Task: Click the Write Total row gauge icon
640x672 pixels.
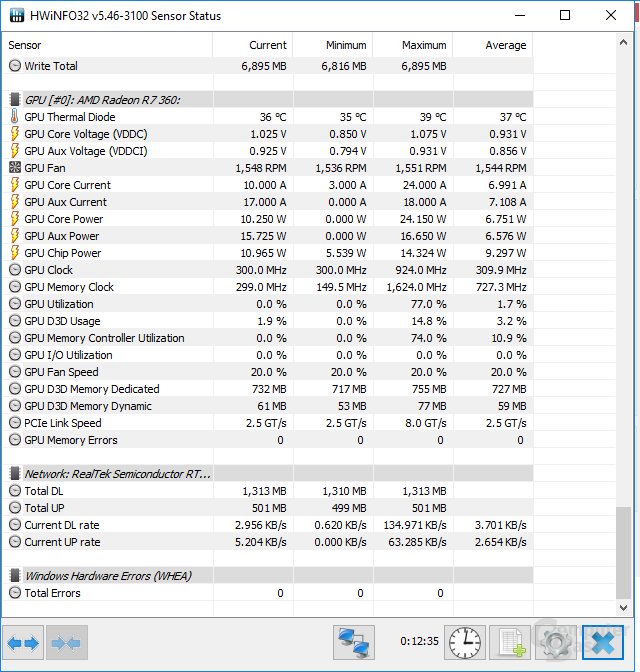Action: coord(15,66)
